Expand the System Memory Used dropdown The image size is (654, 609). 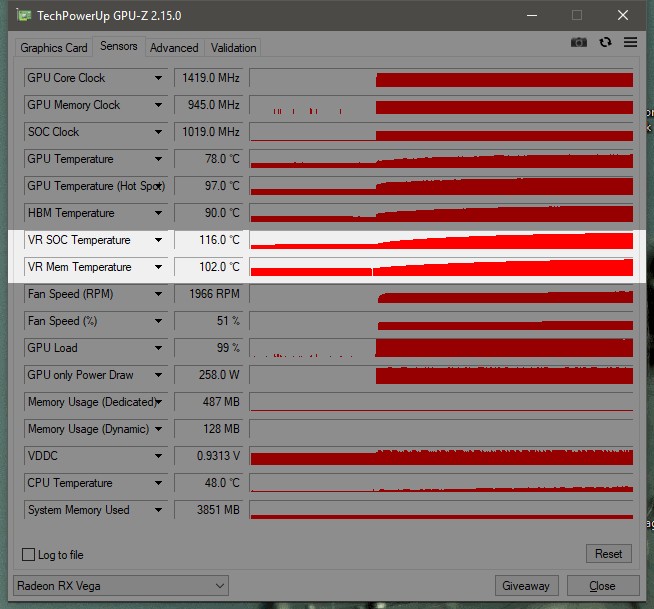tap(158, 510)
